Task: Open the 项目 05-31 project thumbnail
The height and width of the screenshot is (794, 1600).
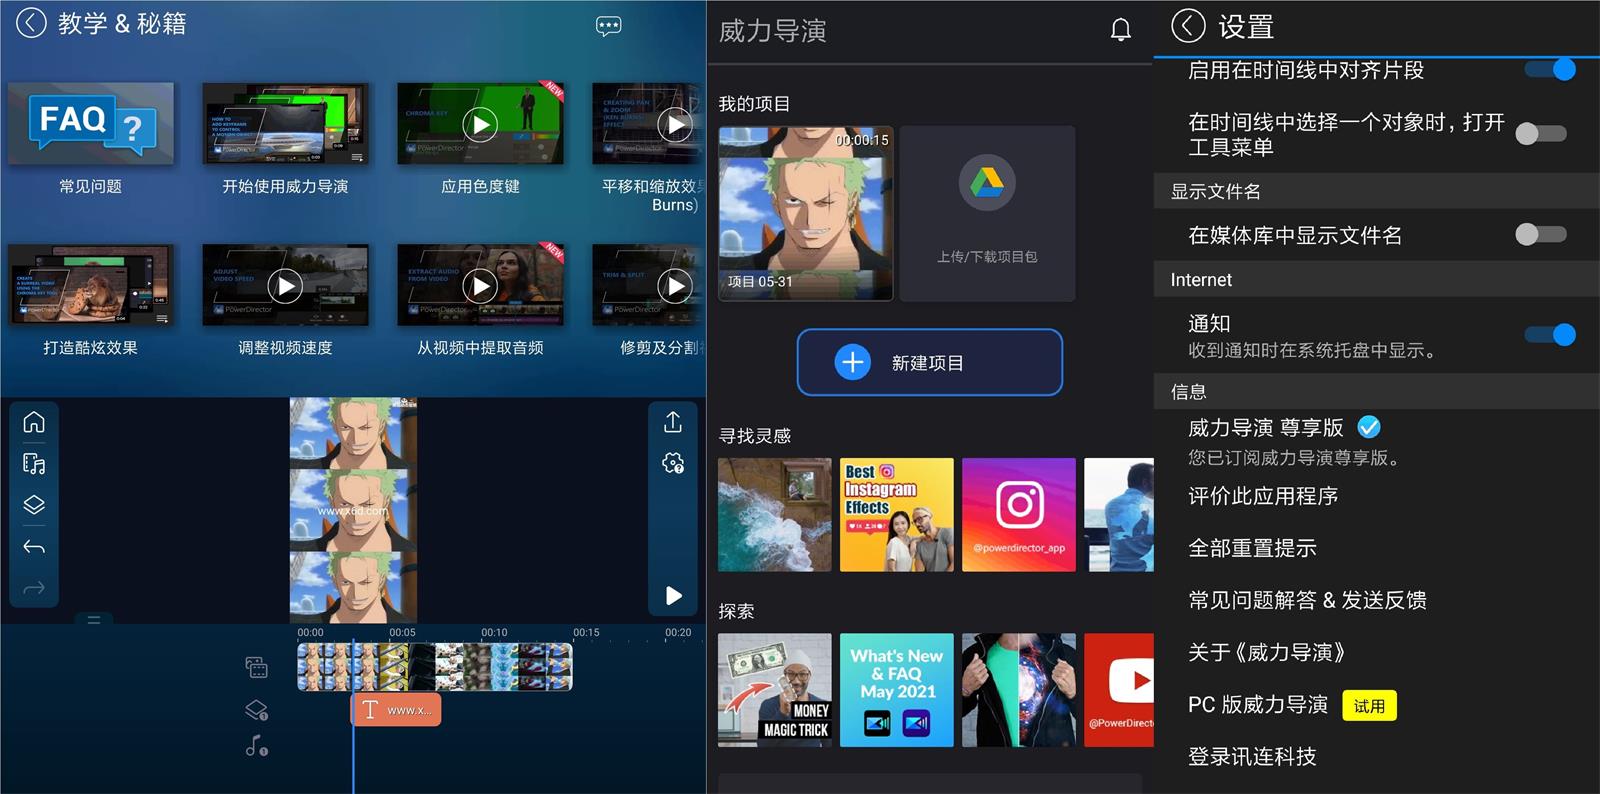Action: (x=805, y=213)
